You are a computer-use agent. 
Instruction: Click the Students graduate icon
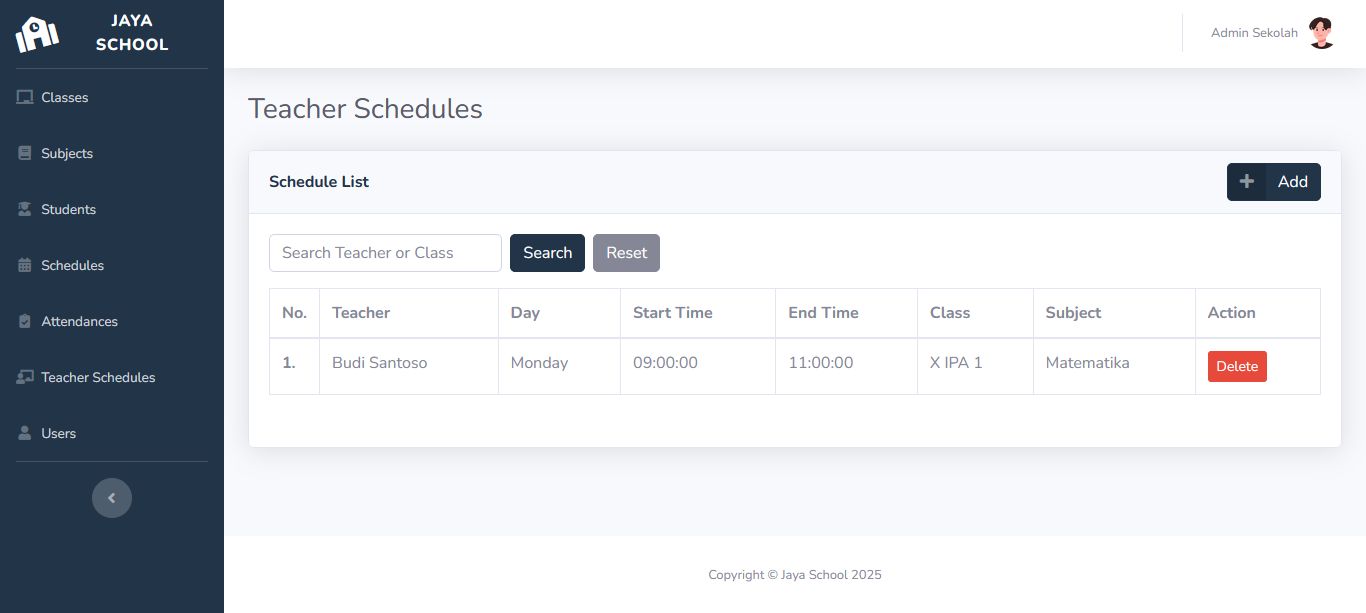[x=25, y=209]
